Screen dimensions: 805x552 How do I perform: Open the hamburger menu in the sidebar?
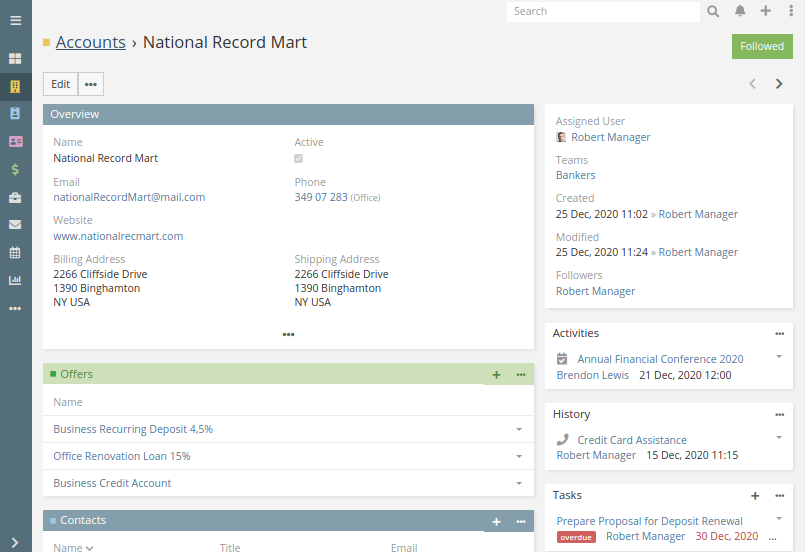point(15,21)
